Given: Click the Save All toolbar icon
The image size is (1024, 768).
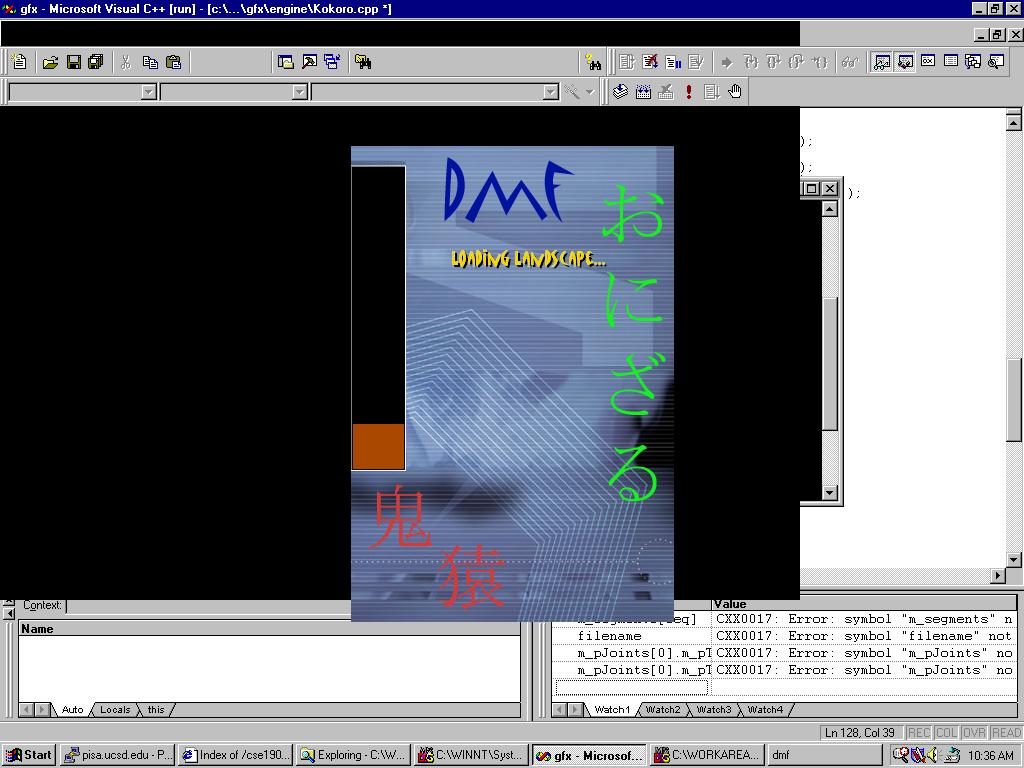Looking at the screenshot, I should (x=96, y=62).
